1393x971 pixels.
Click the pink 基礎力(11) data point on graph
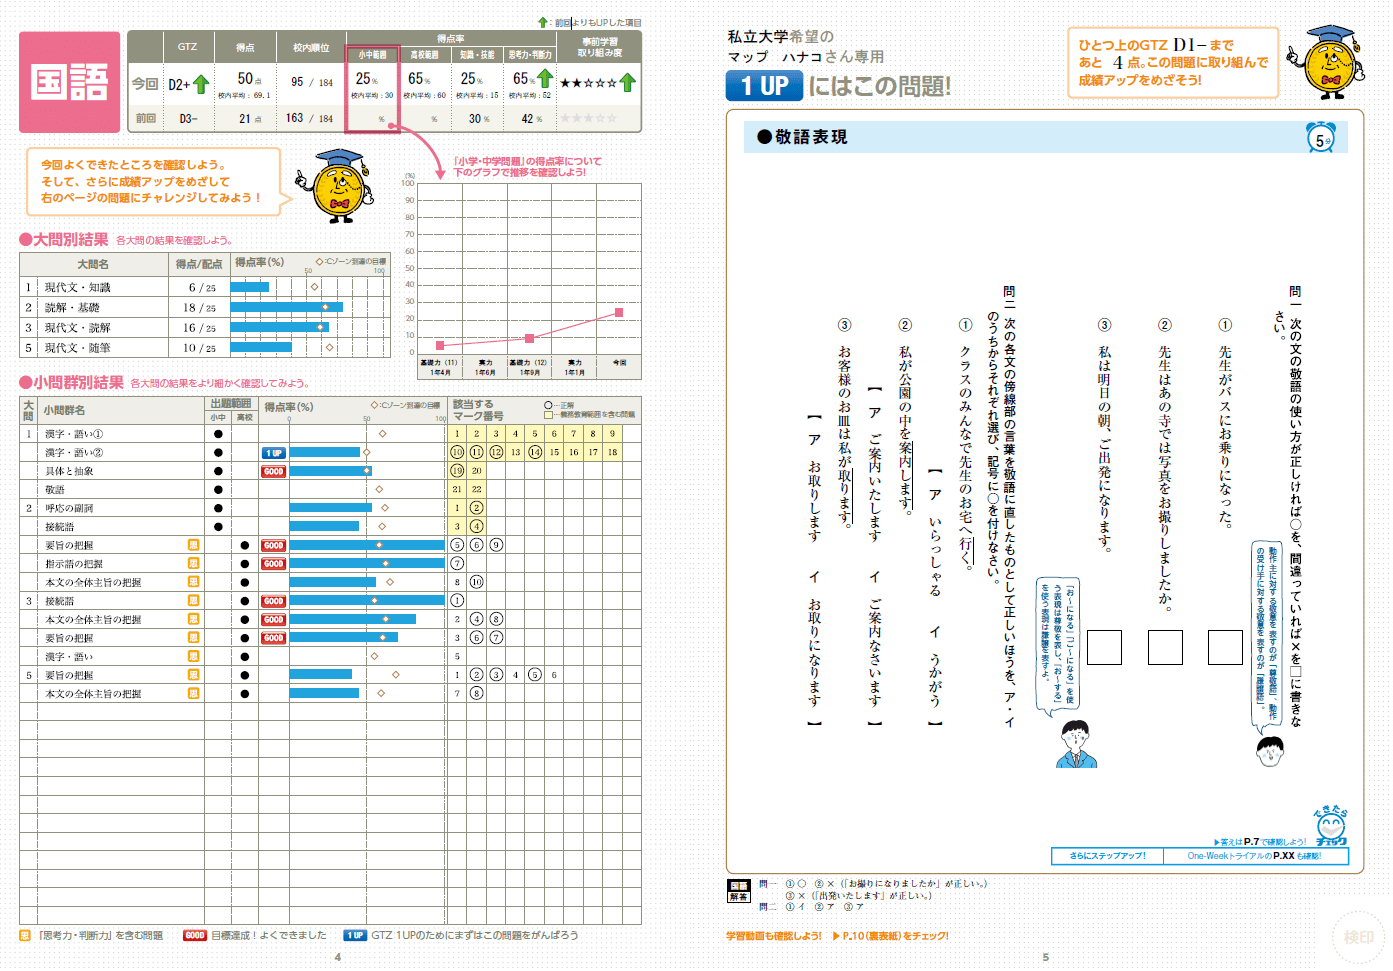(x=440, y=345)
